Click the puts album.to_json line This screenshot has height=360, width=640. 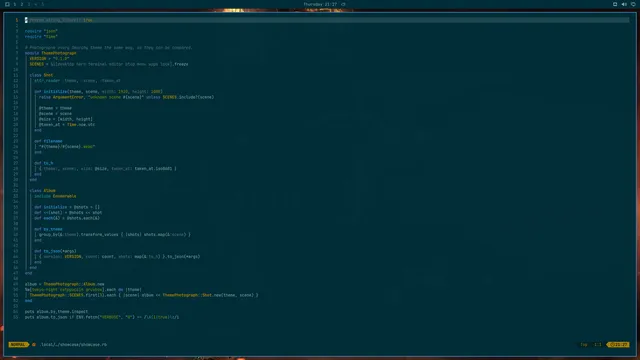click(x=102, y=317)
